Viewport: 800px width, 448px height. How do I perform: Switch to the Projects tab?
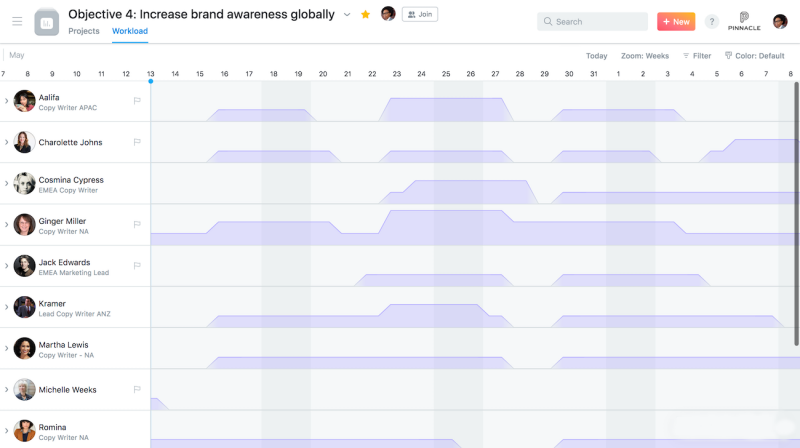[x=84, y=31]
